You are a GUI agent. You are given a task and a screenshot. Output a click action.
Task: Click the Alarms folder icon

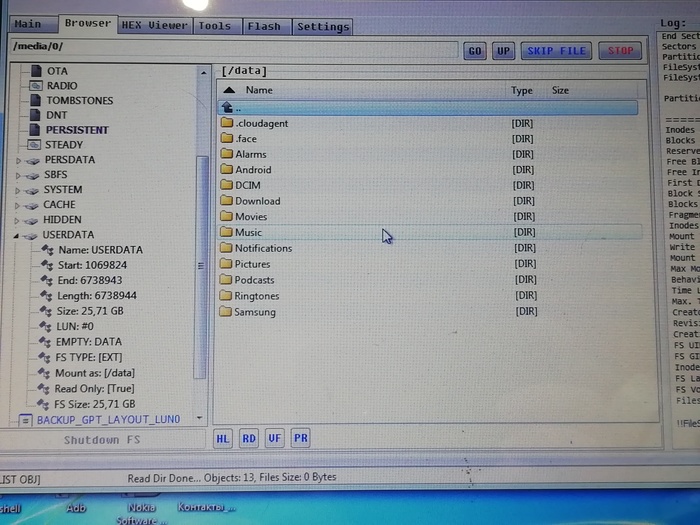[227, 154]
